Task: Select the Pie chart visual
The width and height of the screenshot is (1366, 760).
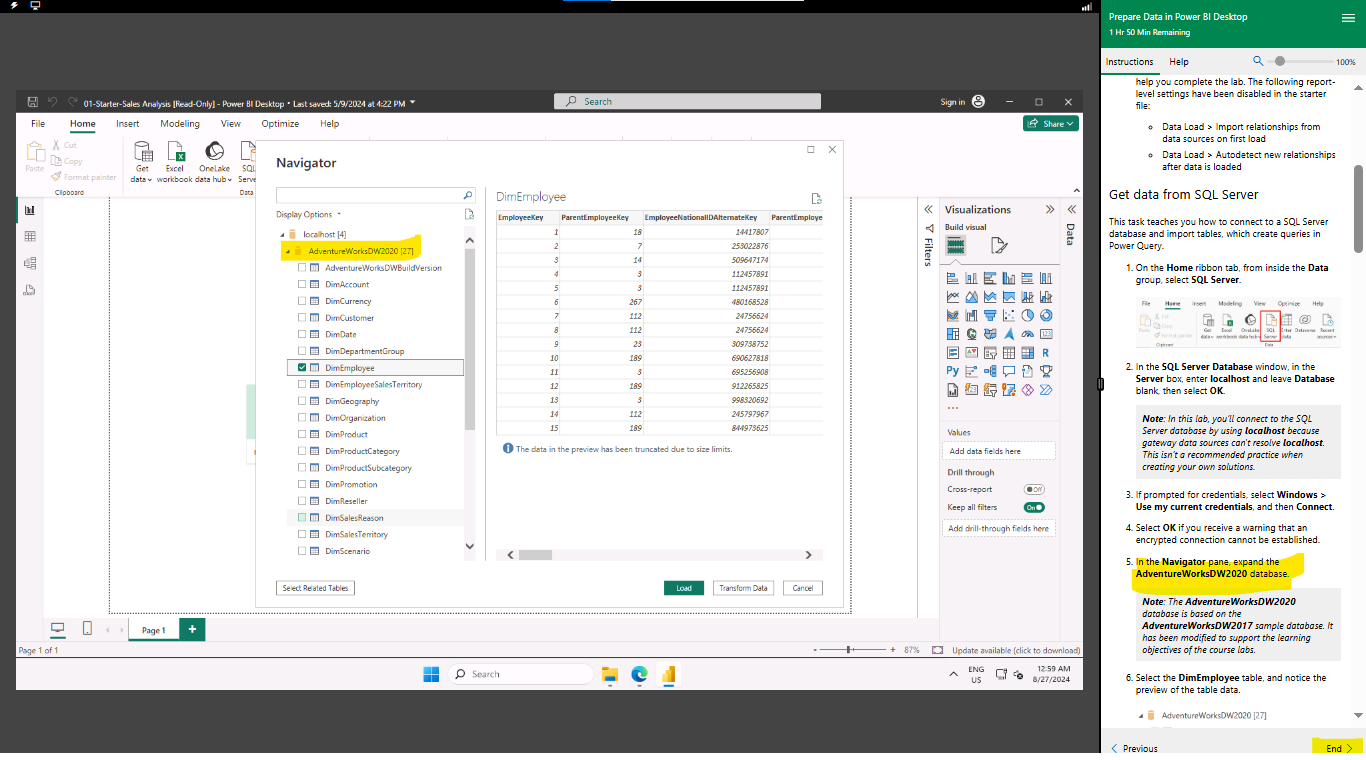Action: pyautogui.click(x=1028, y=315)
